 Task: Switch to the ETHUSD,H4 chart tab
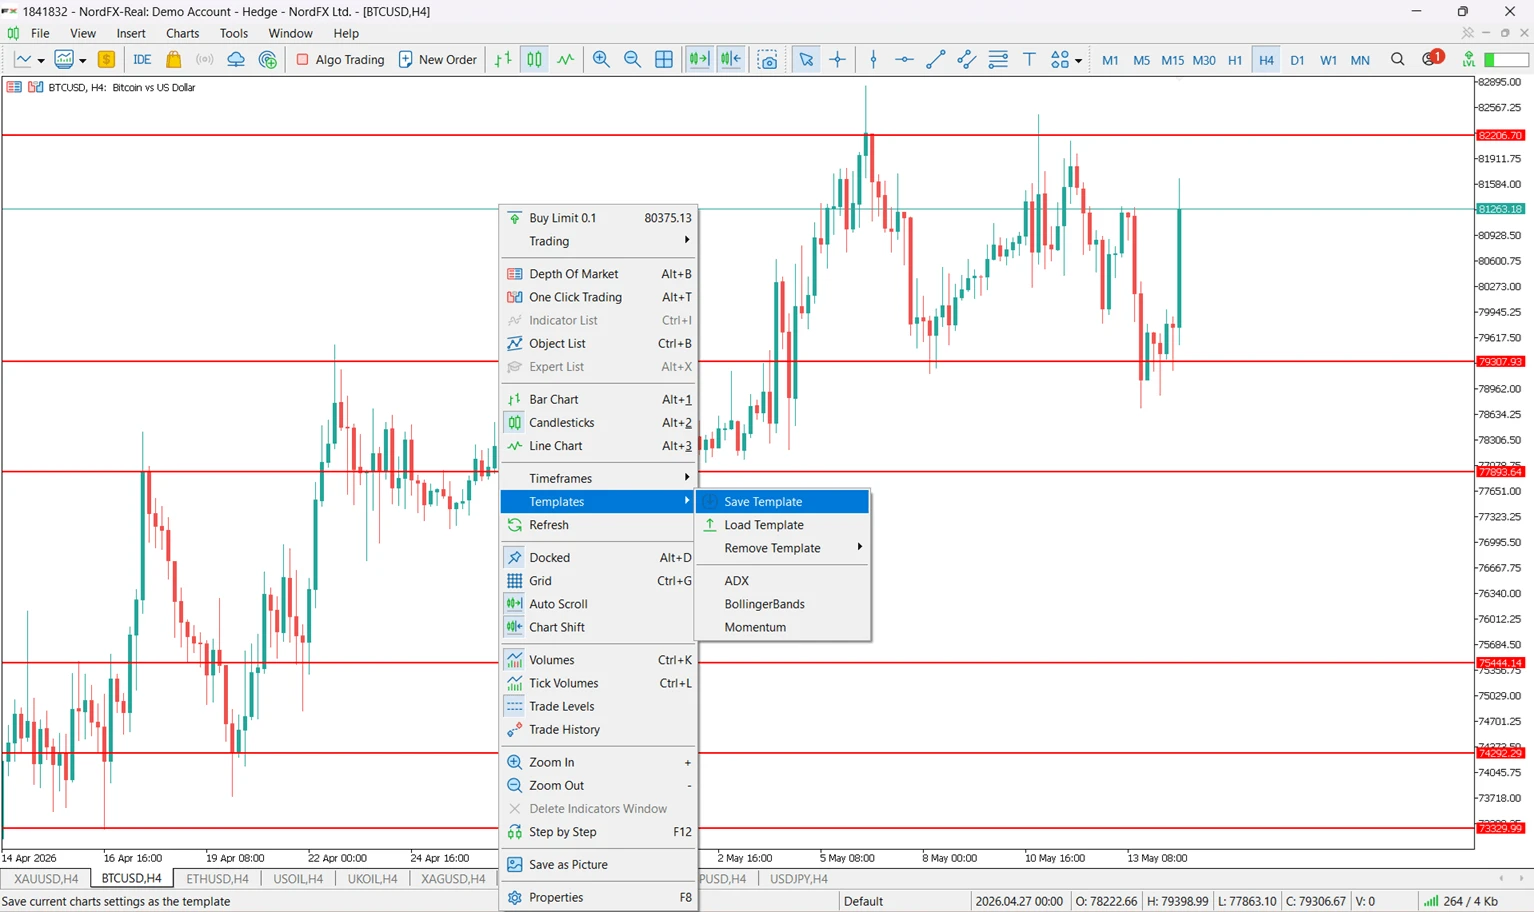coord(217,879)
